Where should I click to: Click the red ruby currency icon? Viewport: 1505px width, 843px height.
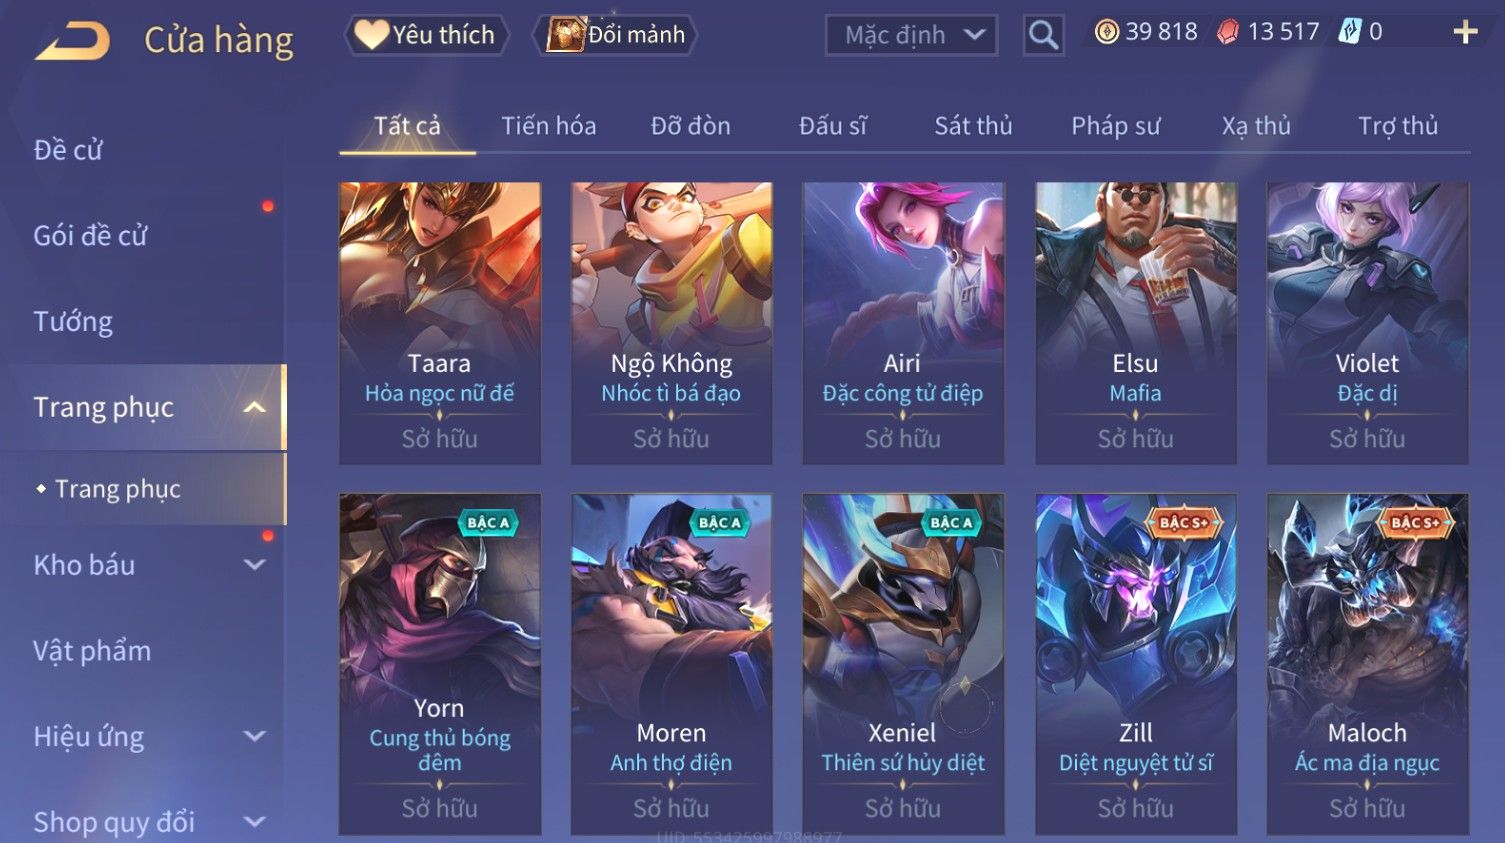pyautogui.click(x=1227, y=32)
